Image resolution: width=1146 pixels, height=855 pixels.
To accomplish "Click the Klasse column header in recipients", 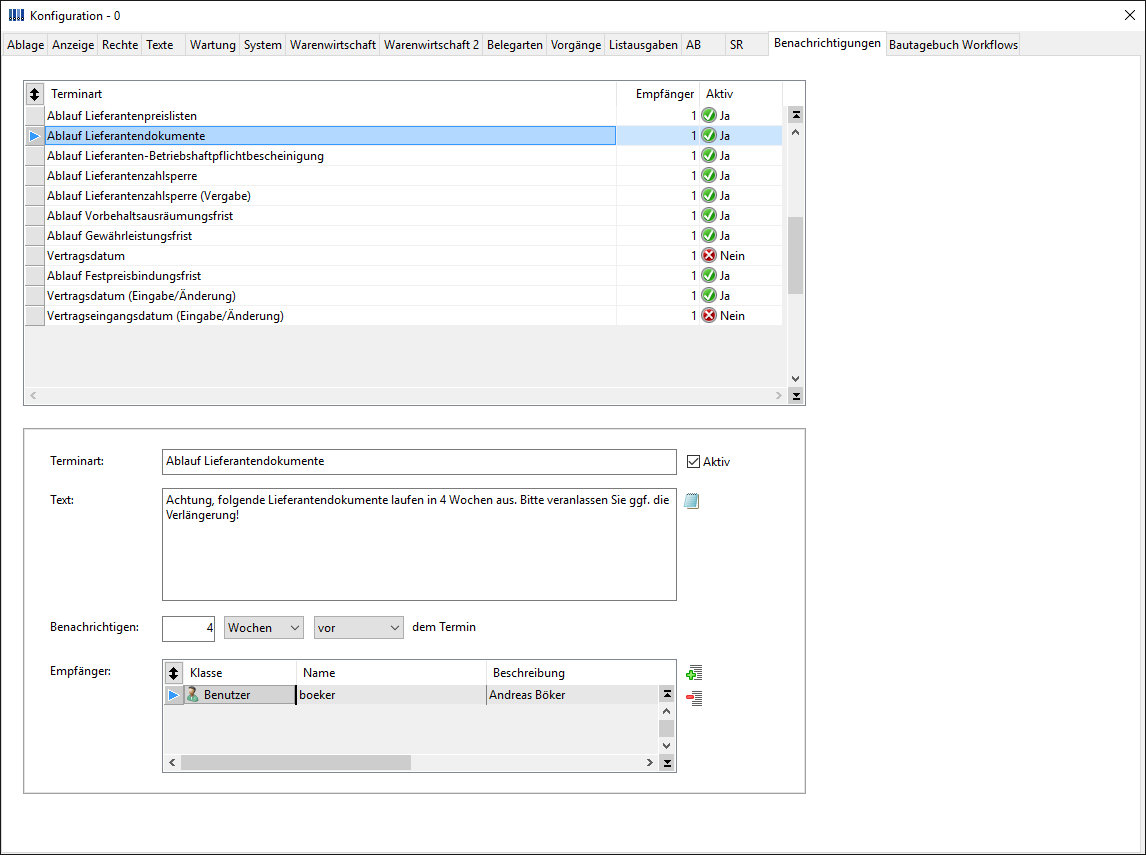I will tap(240, 673).
